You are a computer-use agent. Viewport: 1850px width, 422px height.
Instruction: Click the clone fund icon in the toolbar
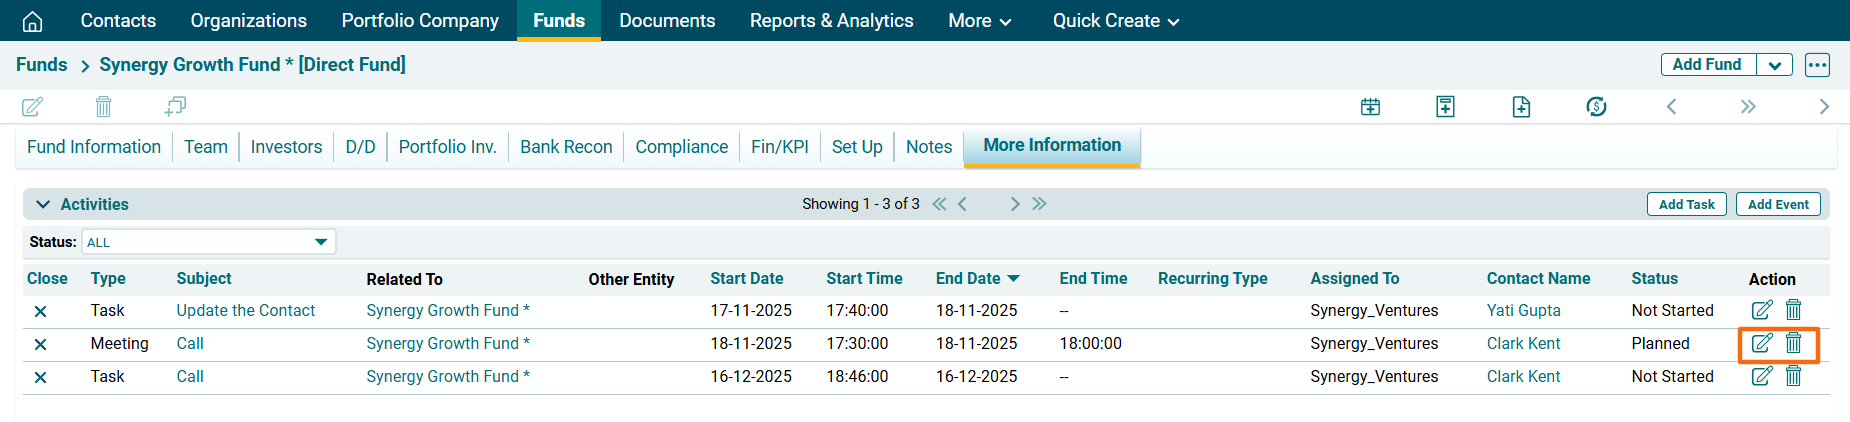[x=175, y=106]
